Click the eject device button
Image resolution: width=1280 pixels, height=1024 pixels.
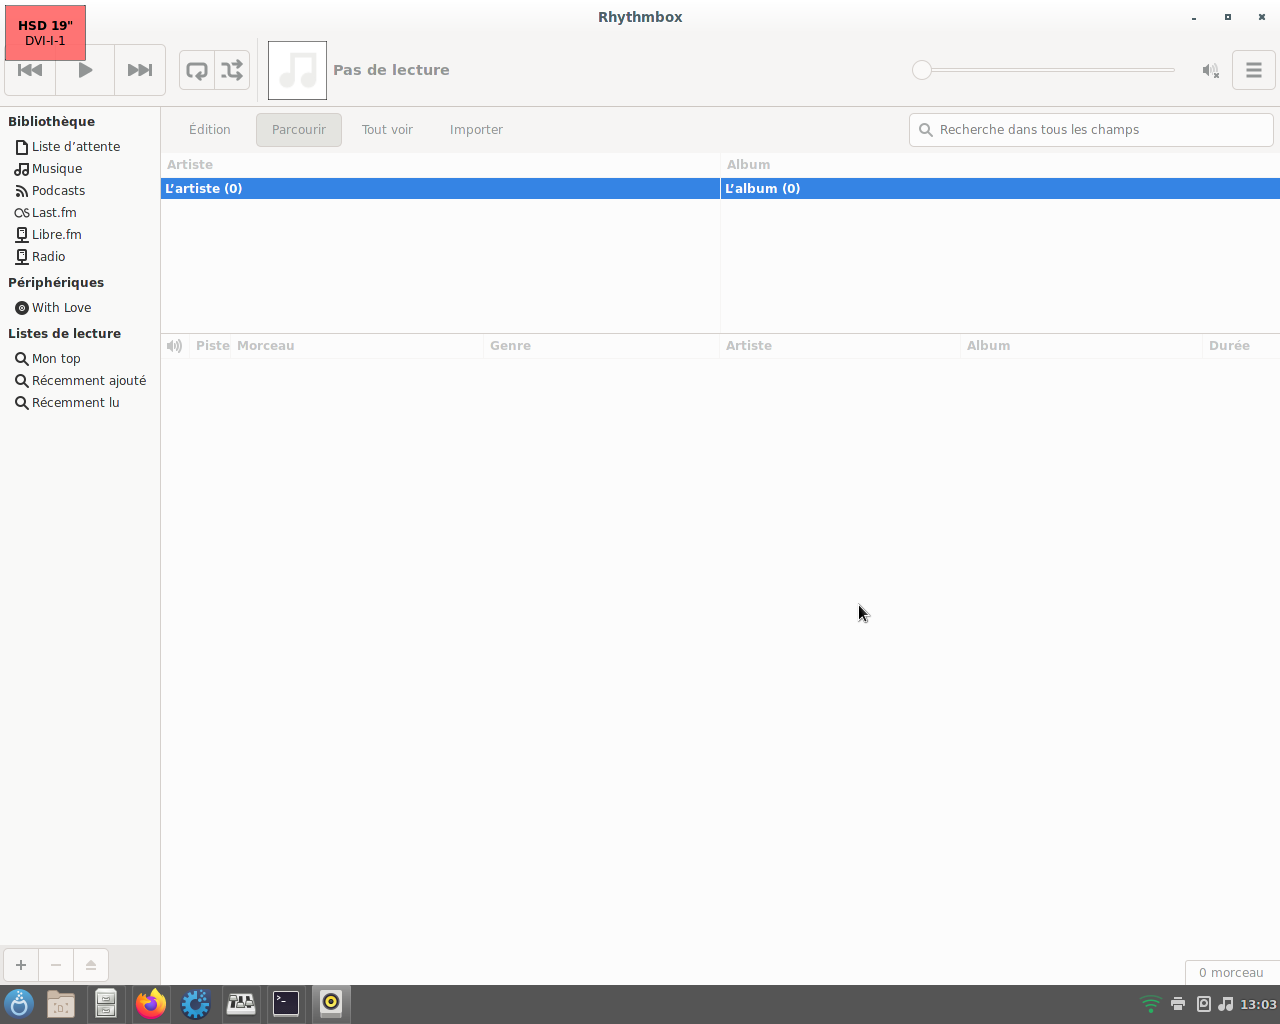[x=91, y=965]
